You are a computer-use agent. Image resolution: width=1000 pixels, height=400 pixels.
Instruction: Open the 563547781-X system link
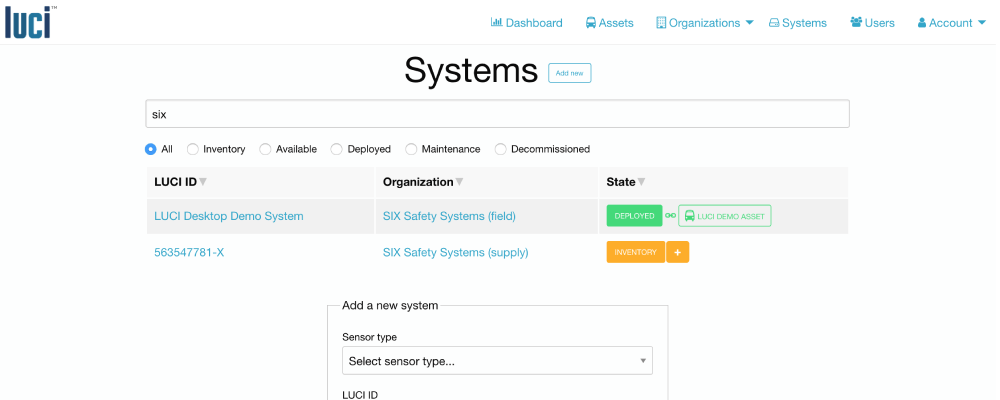pos(189,253)
